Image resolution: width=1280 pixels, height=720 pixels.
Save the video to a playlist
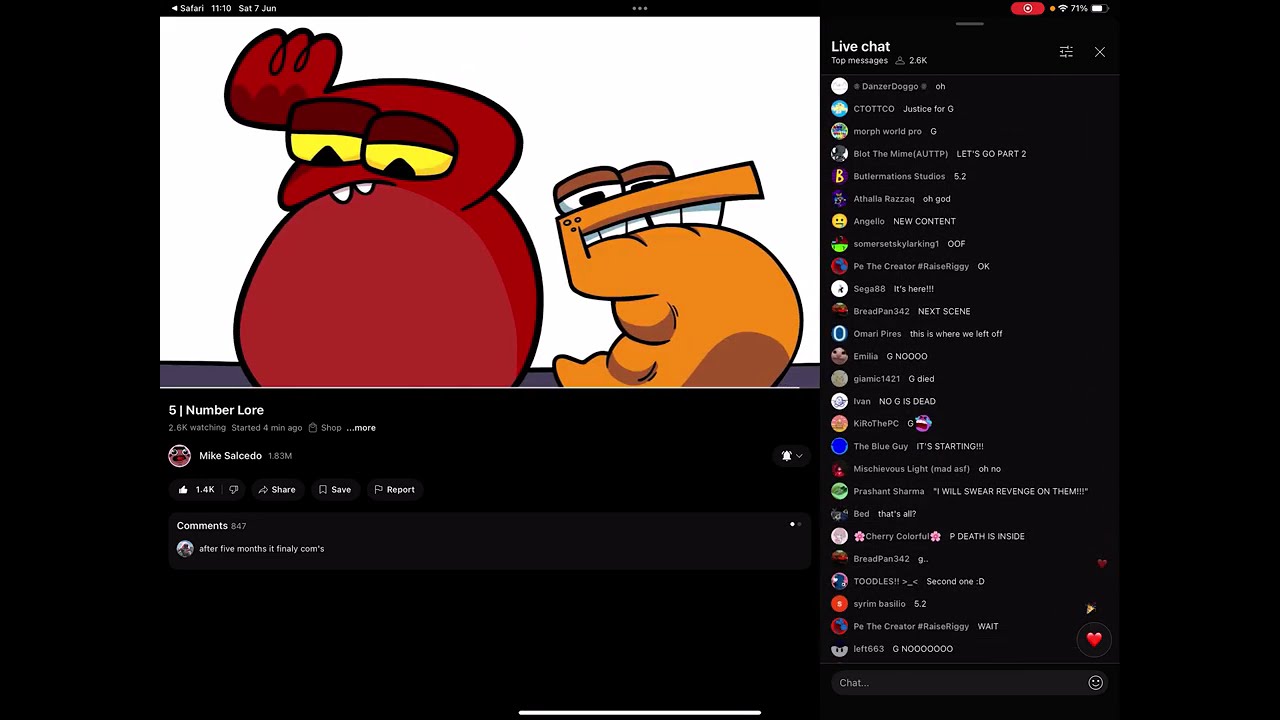[335, 490]
